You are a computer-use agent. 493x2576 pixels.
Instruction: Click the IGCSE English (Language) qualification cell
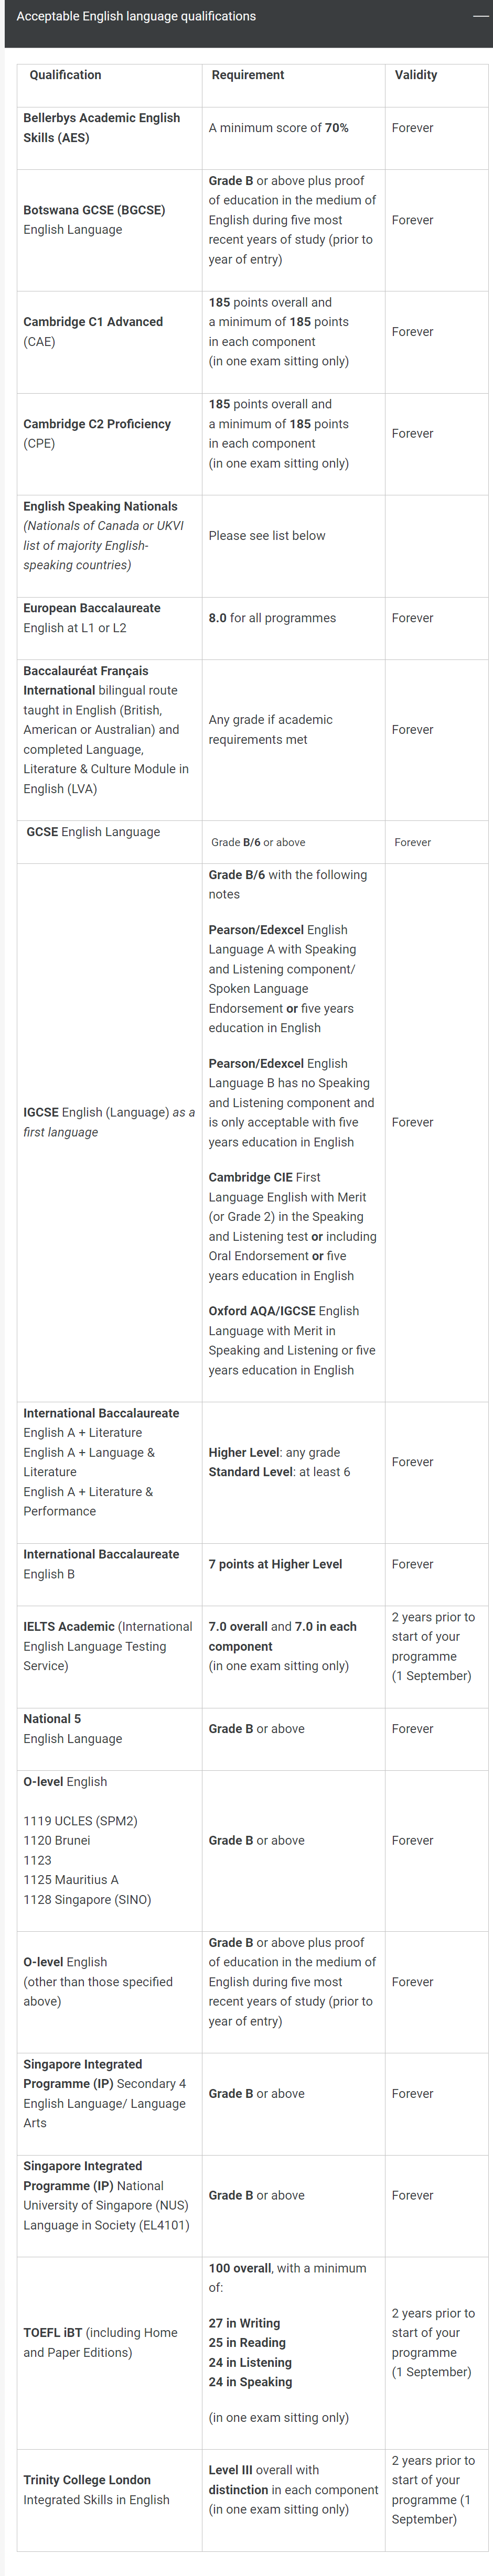(x=109, y=1122)
